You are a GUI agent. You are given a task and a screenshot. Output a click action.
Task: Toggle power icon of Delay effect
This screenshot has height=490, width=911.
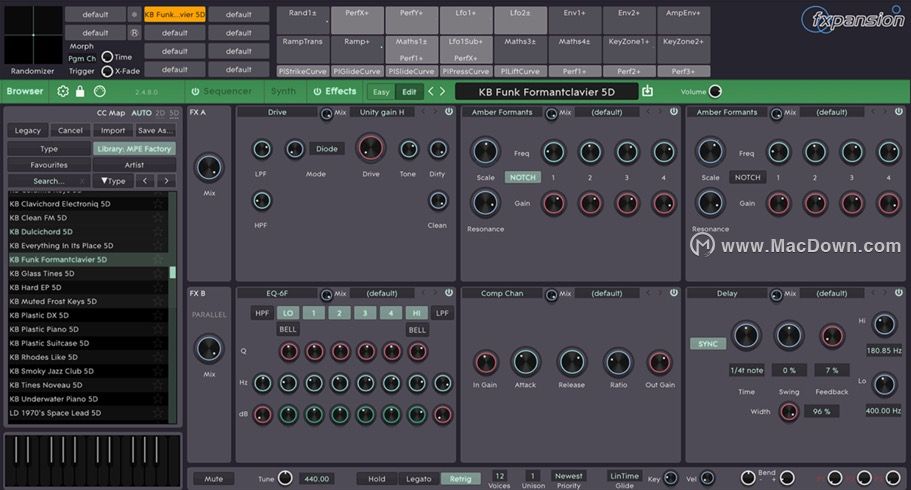(899, 293)
